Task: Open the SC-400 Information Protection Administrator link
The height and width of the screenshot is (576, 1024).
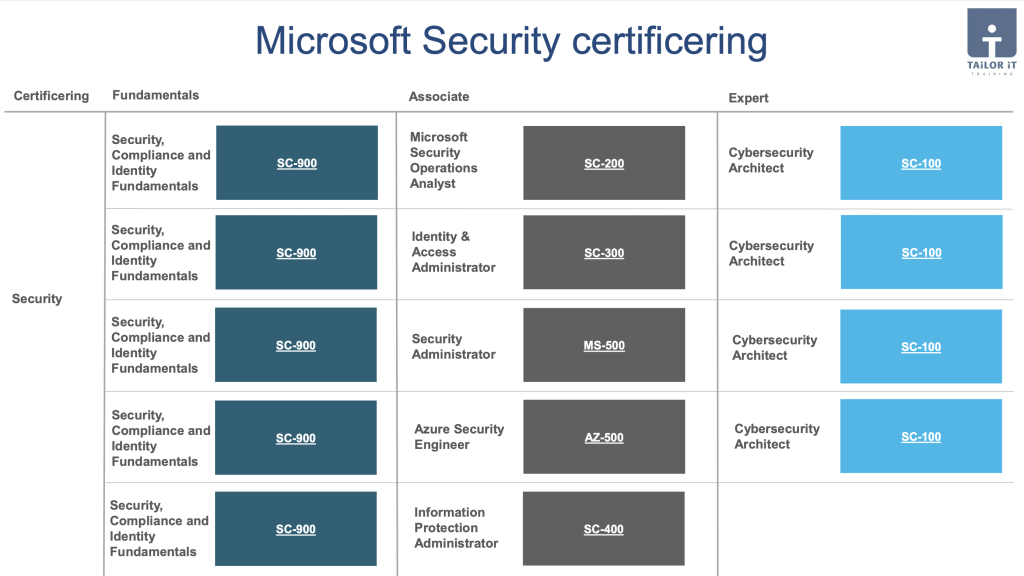Action: pos(603,529)
